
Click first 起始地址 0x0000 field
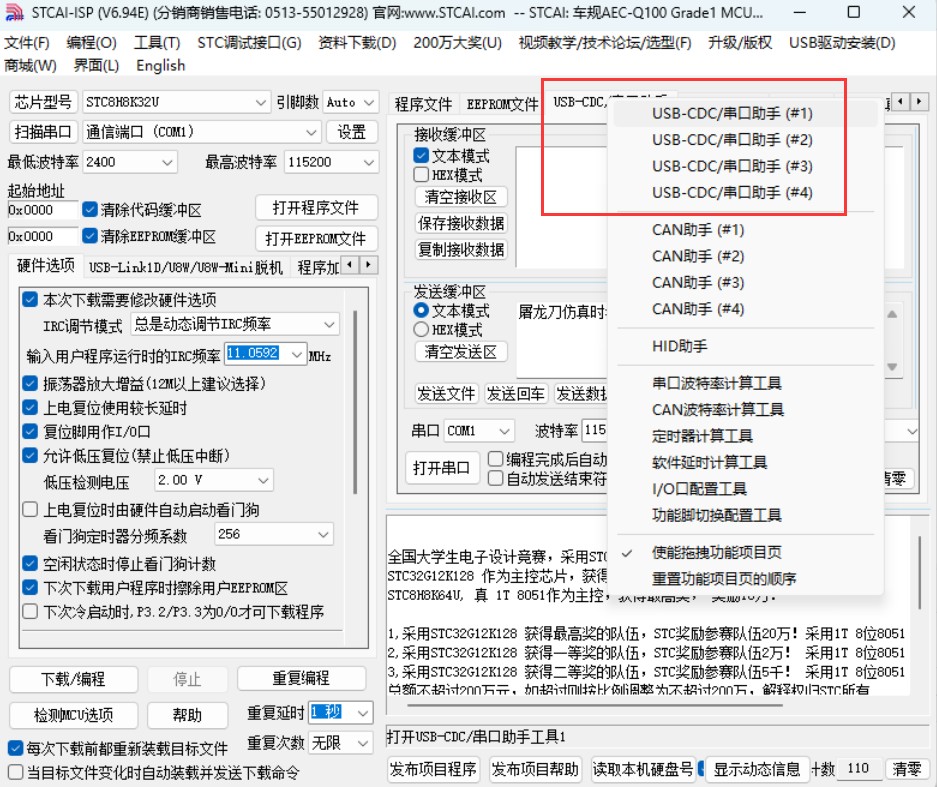(x=42, y=210)
